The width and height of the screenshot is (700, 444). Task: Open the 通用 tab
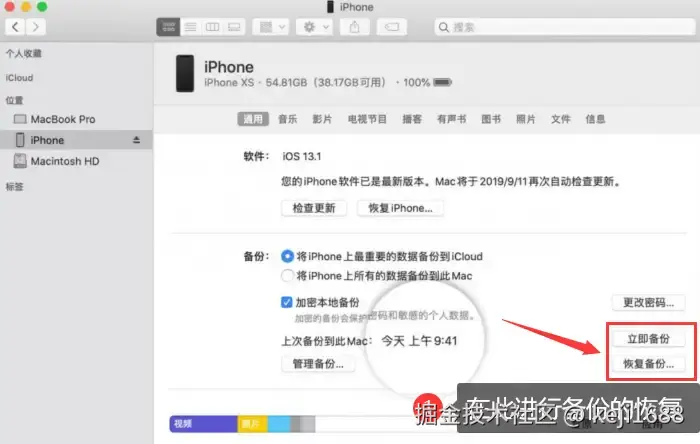pos(253,119)
